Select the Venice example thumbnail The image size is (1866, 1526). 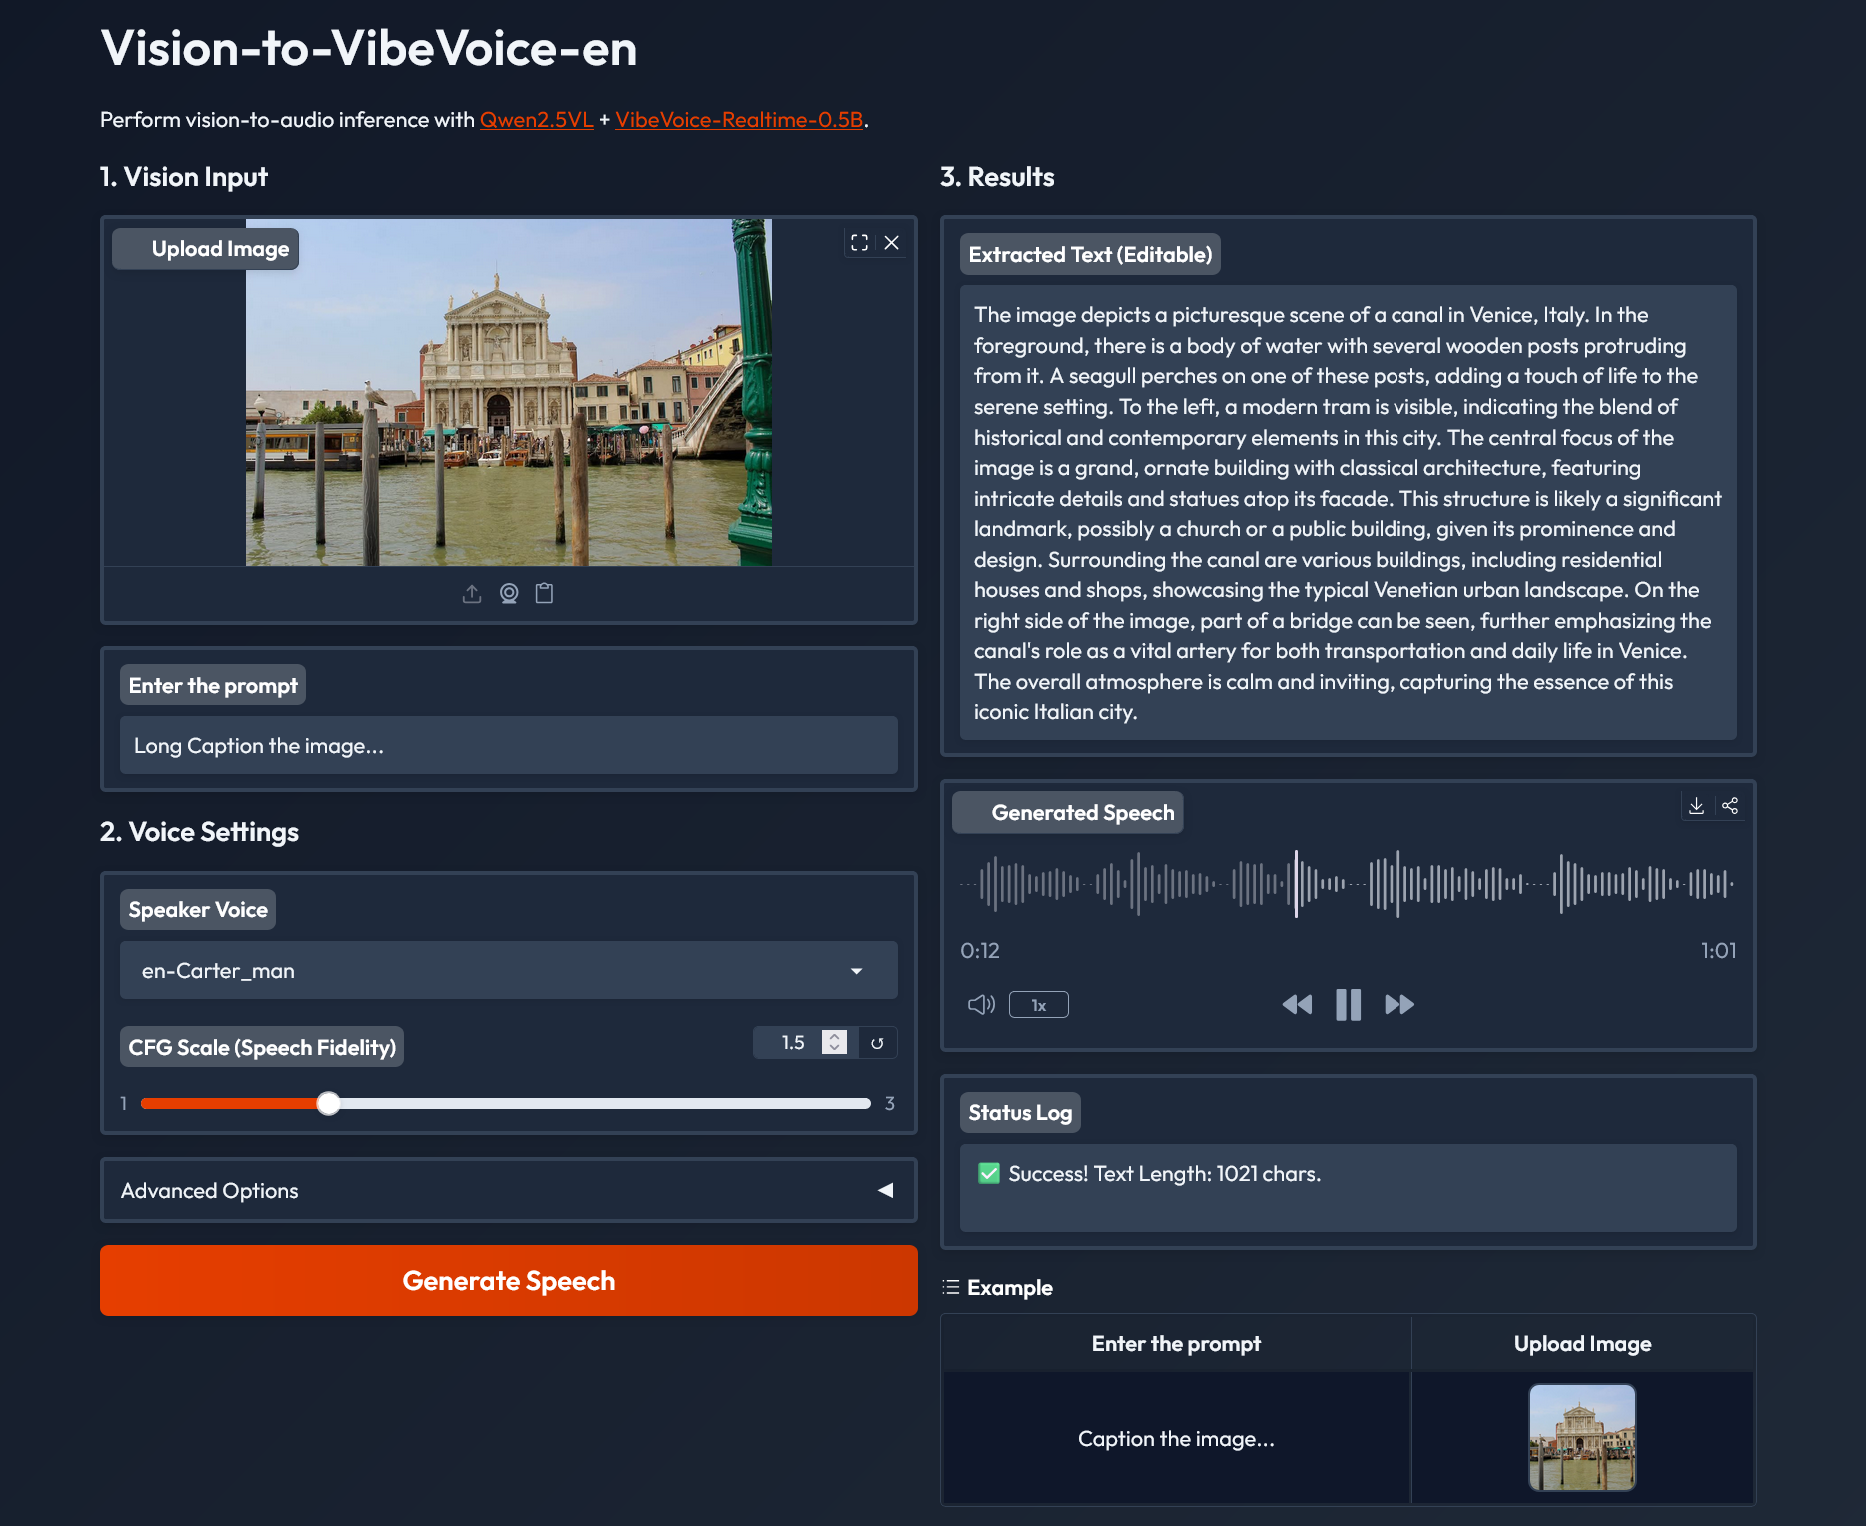(1582, 1438)
